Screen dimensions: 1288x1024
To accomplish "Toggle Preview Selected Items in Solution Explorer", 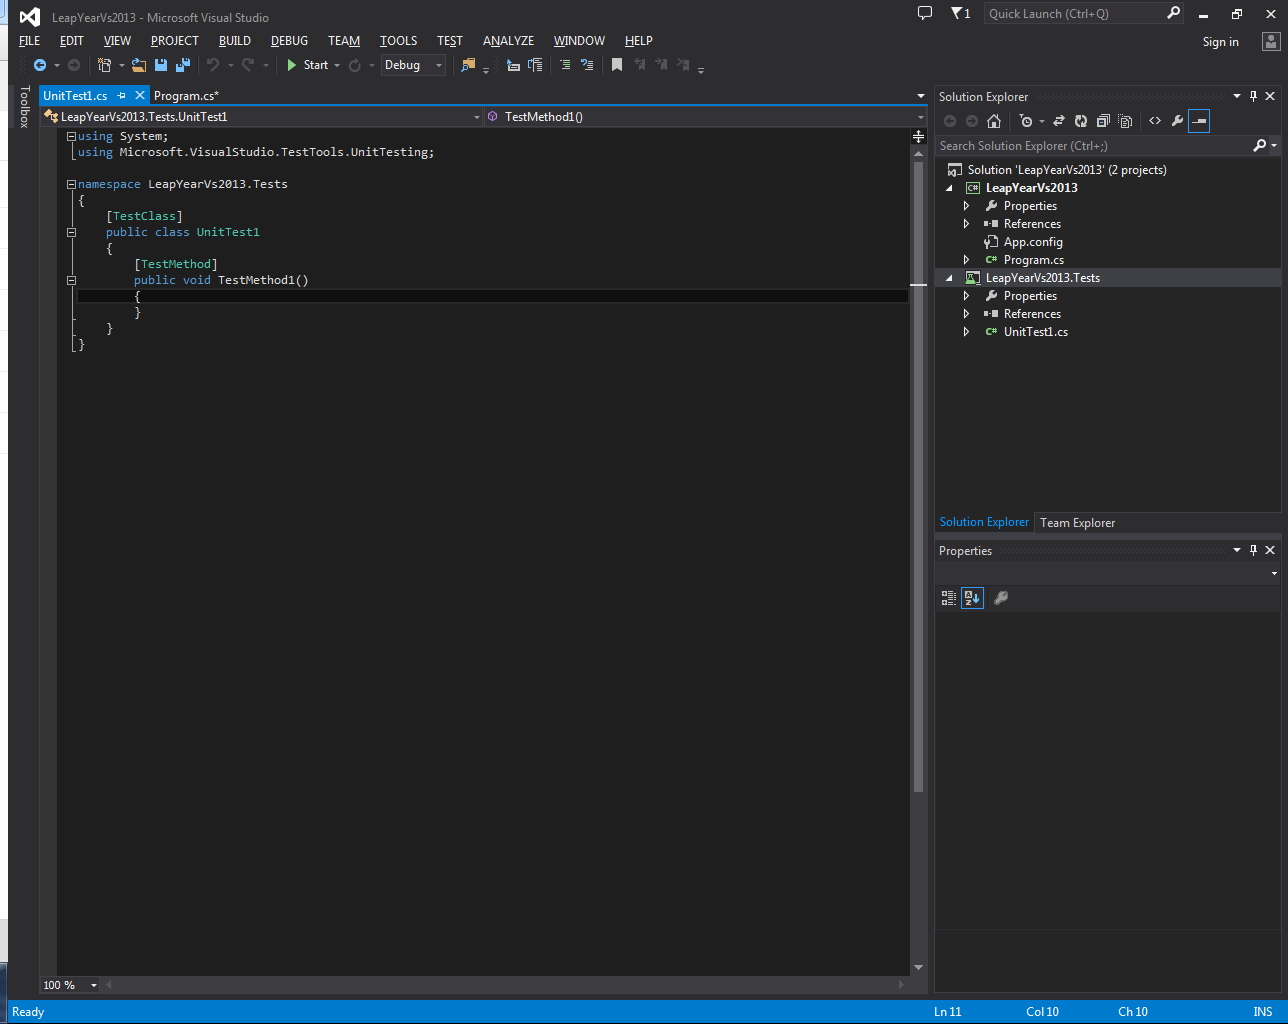I will coord(1199,121).
